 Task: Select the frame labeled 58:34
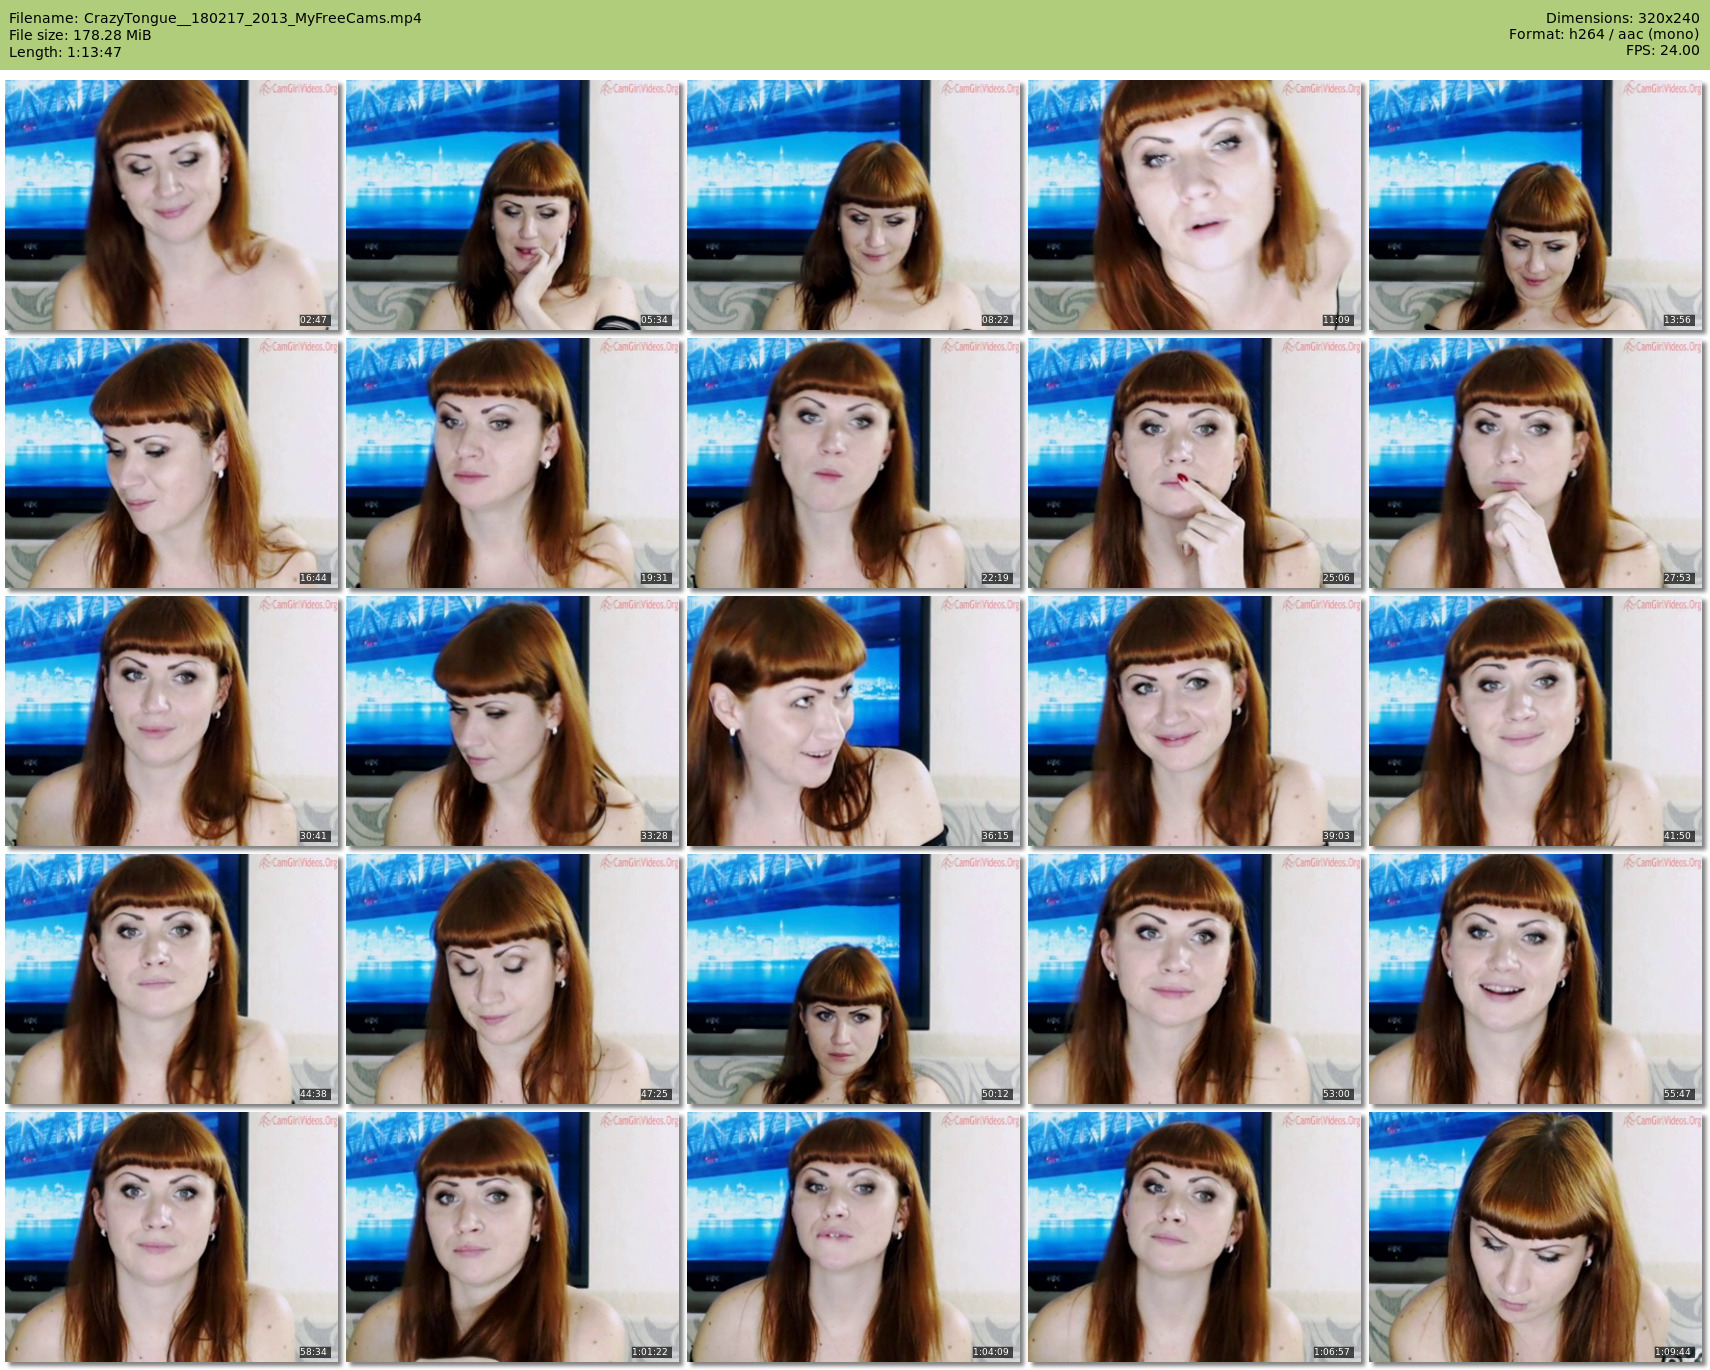(172, 1237)
